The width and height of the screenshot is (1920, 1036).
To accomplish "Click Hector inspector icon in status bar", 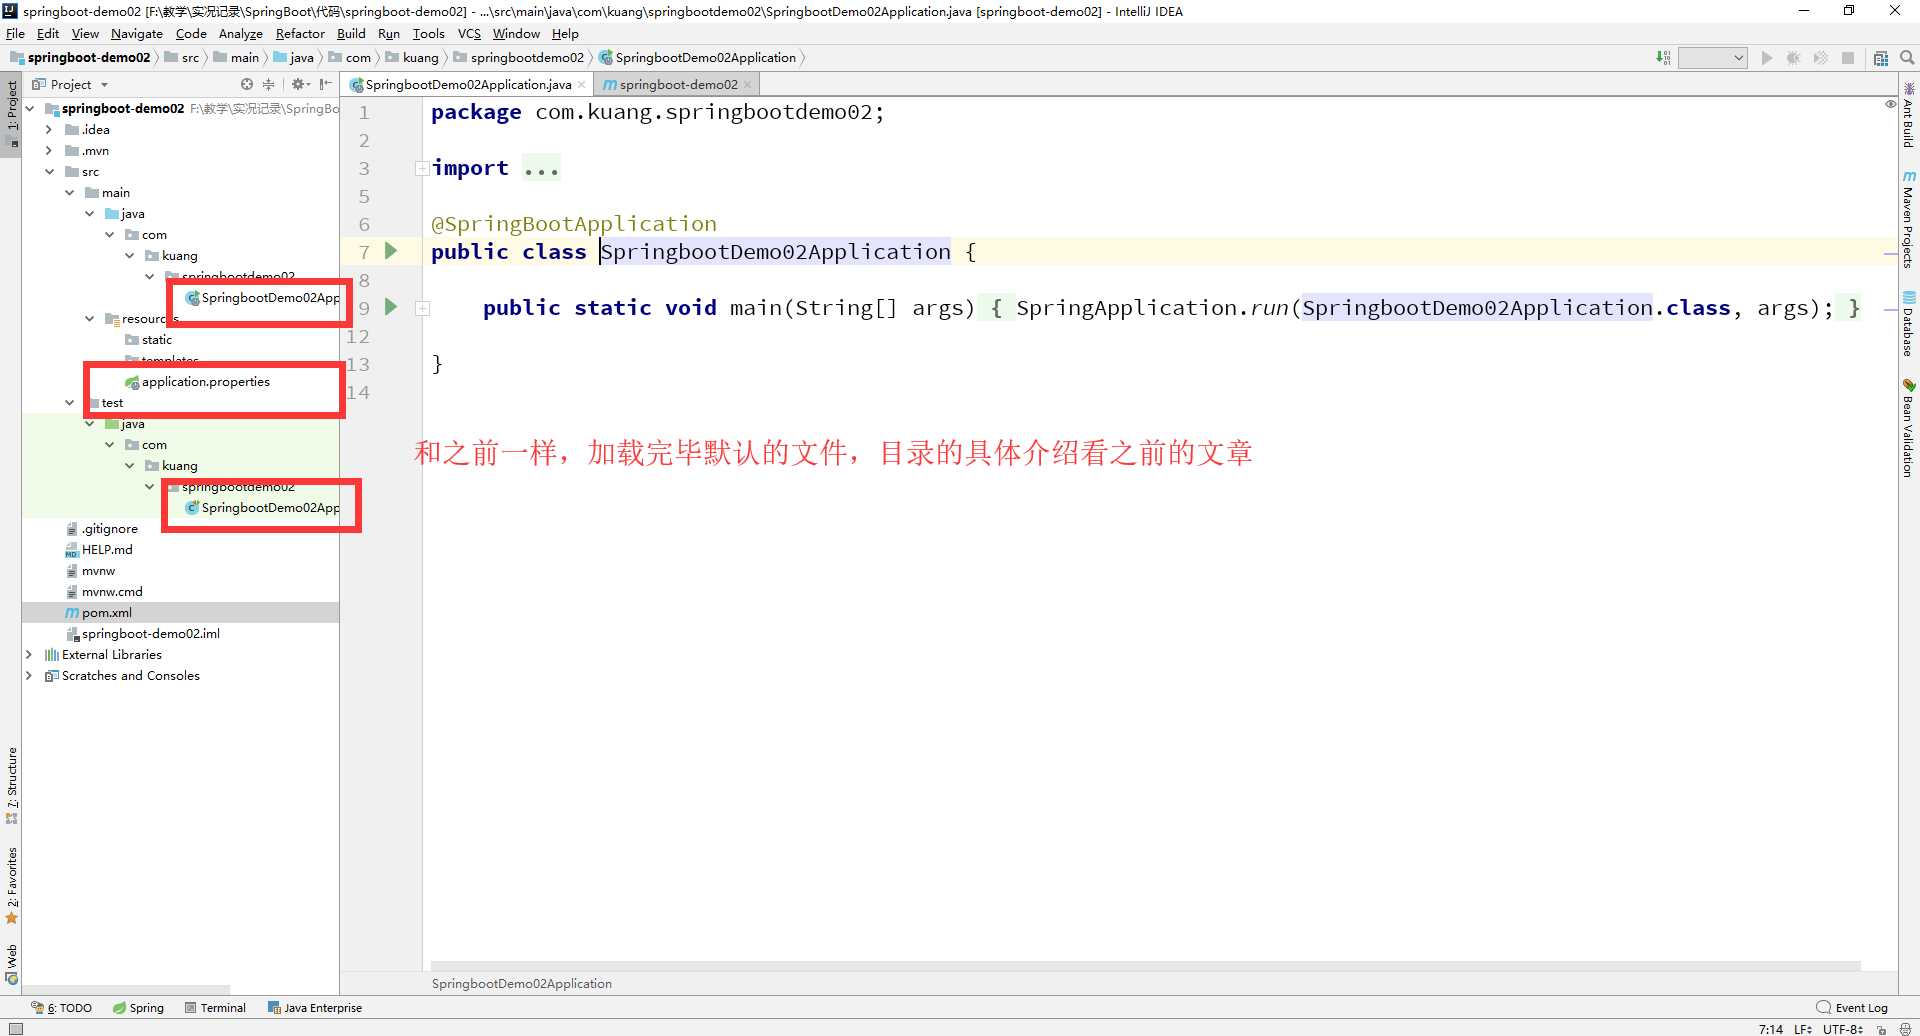I will click(x=1905, y=1028).
